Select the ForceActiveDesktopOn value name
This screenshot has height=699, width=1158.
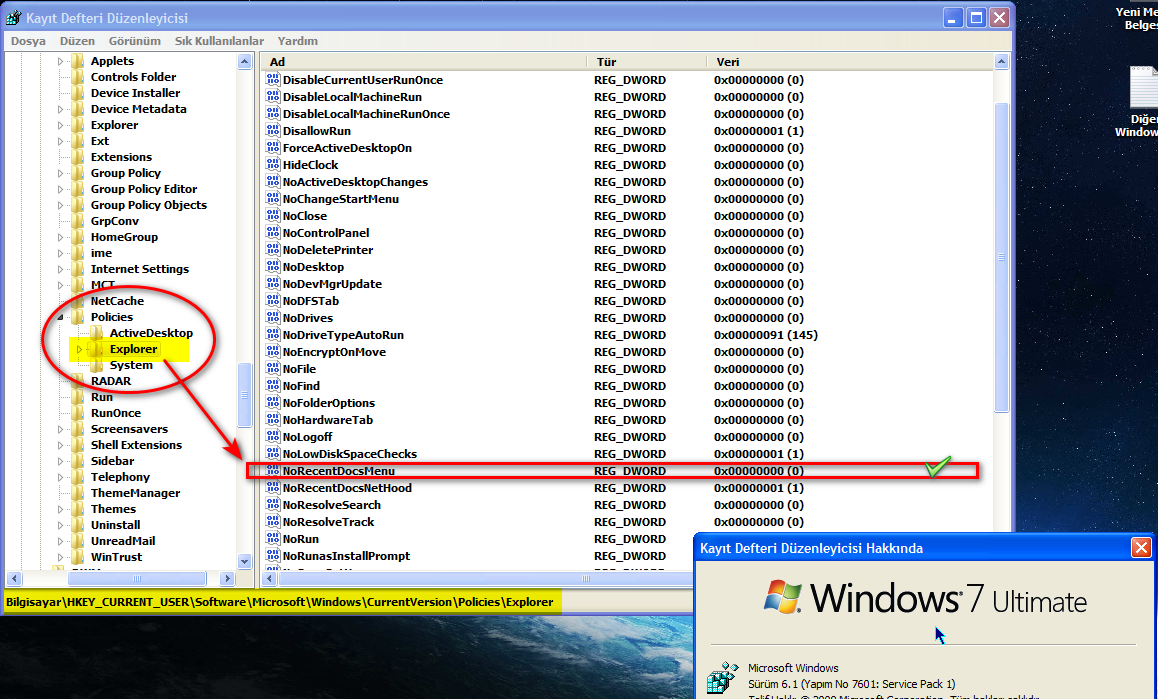click(x=347, y=148)
